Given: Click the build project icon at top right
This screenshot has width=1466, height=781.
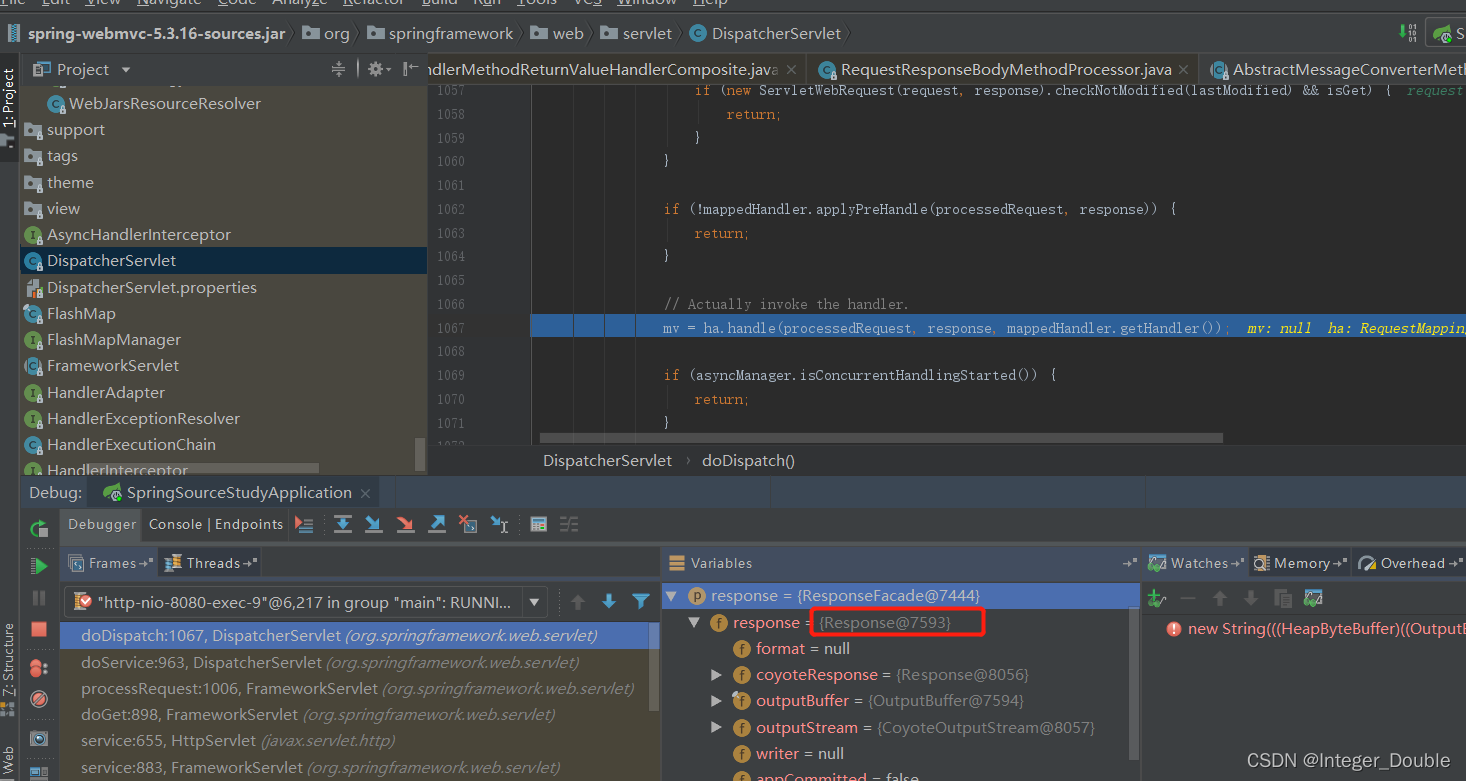Looking at the screenshot, I should pyautogui.click(x=1408, y=33).
